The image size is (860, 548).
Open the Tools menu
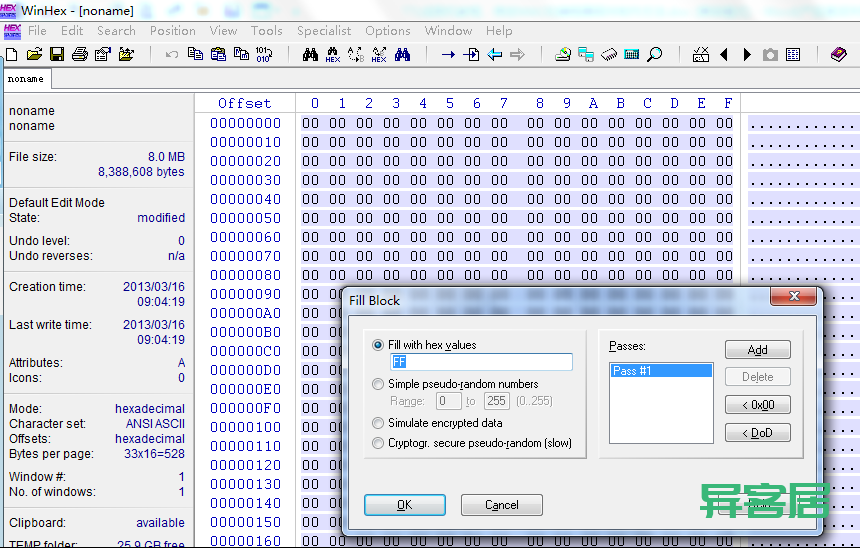267,31
